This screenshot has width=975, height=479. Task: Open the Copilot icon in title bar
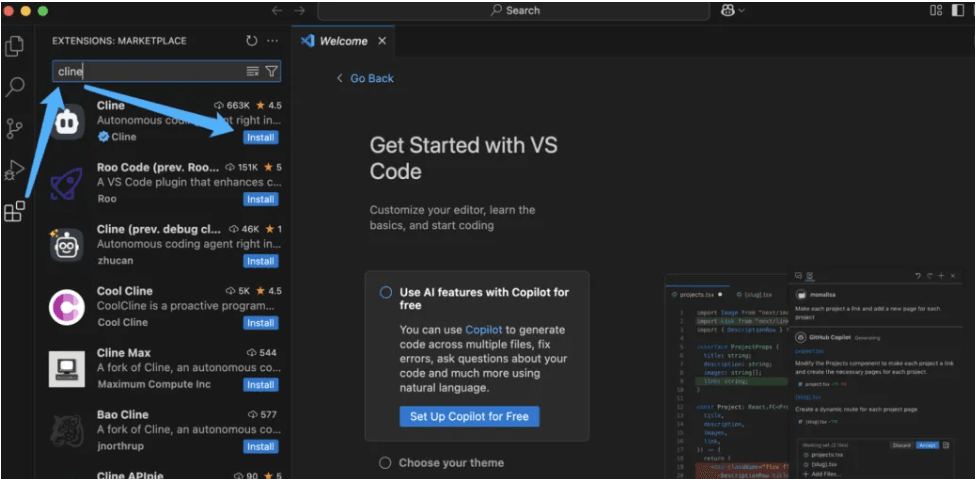[x=728, y=11]
